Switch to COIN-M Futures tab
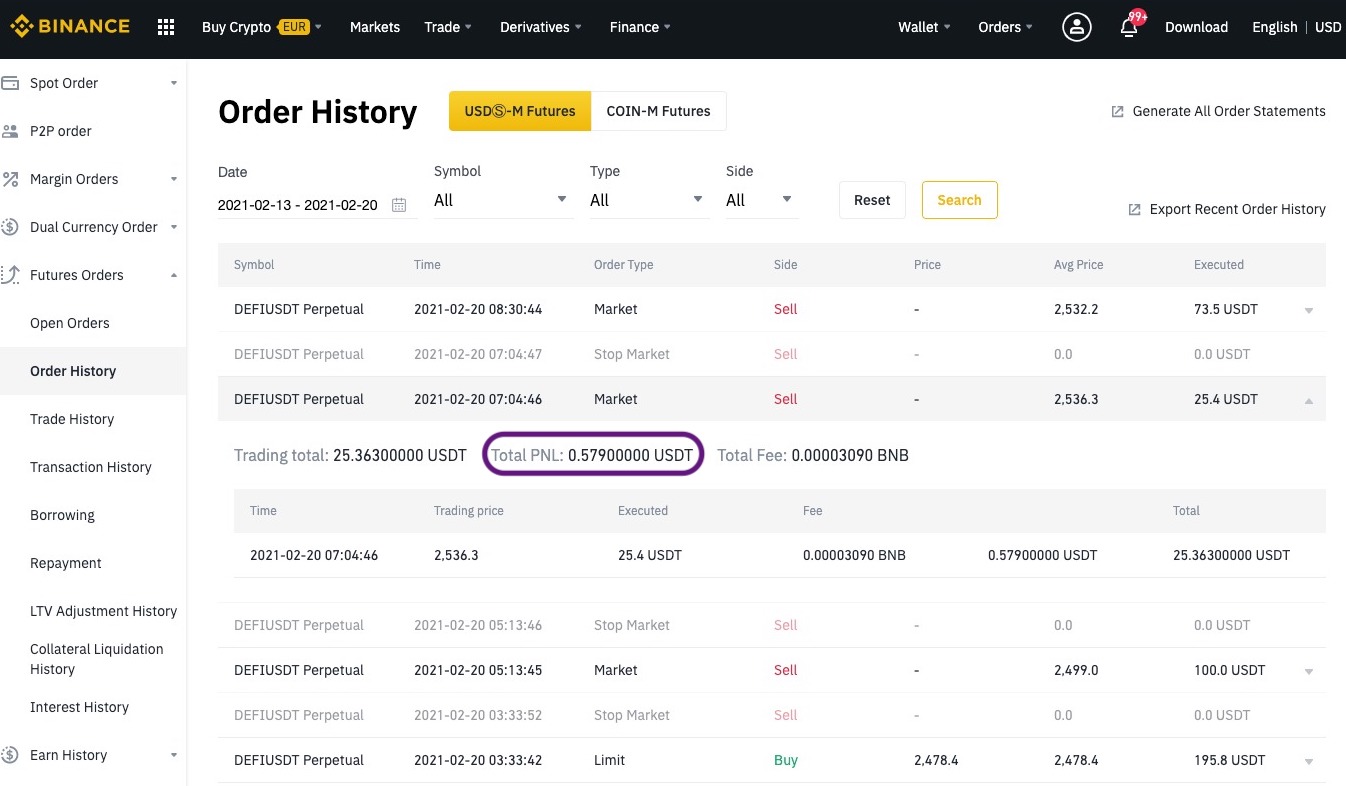The width and height of the screenshot is (1346, 786). pyautogui.click(x=658, y=111)
